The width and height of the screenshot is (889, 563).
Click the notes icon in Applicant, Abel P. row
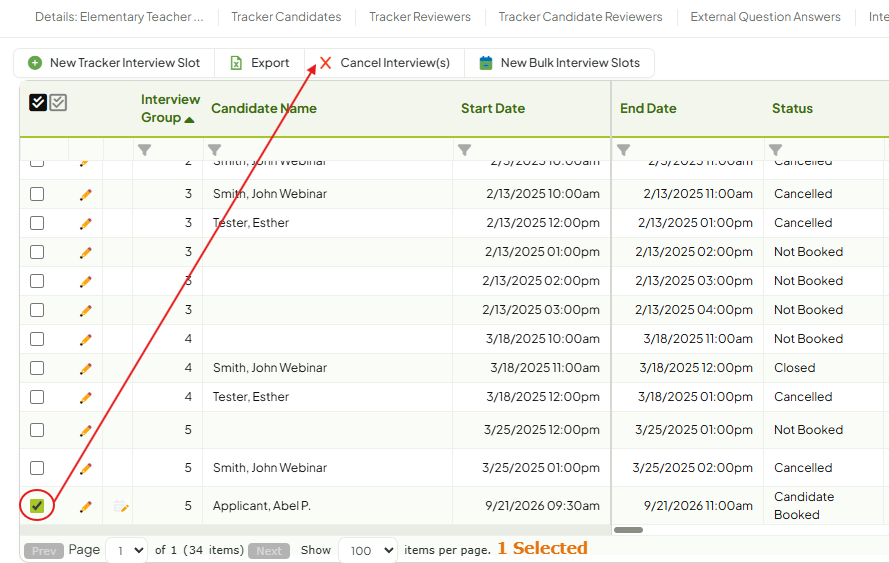point(121,506)
